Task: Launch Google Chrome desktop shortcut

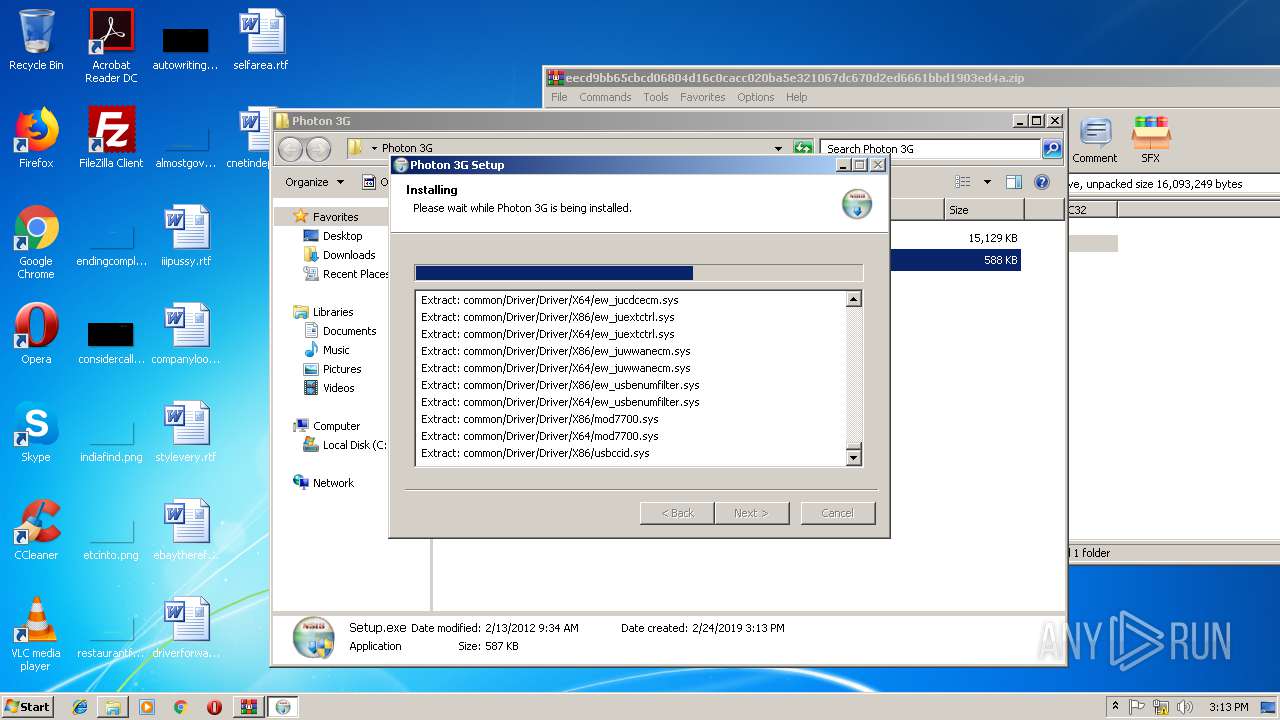Action: pos(36,242)
